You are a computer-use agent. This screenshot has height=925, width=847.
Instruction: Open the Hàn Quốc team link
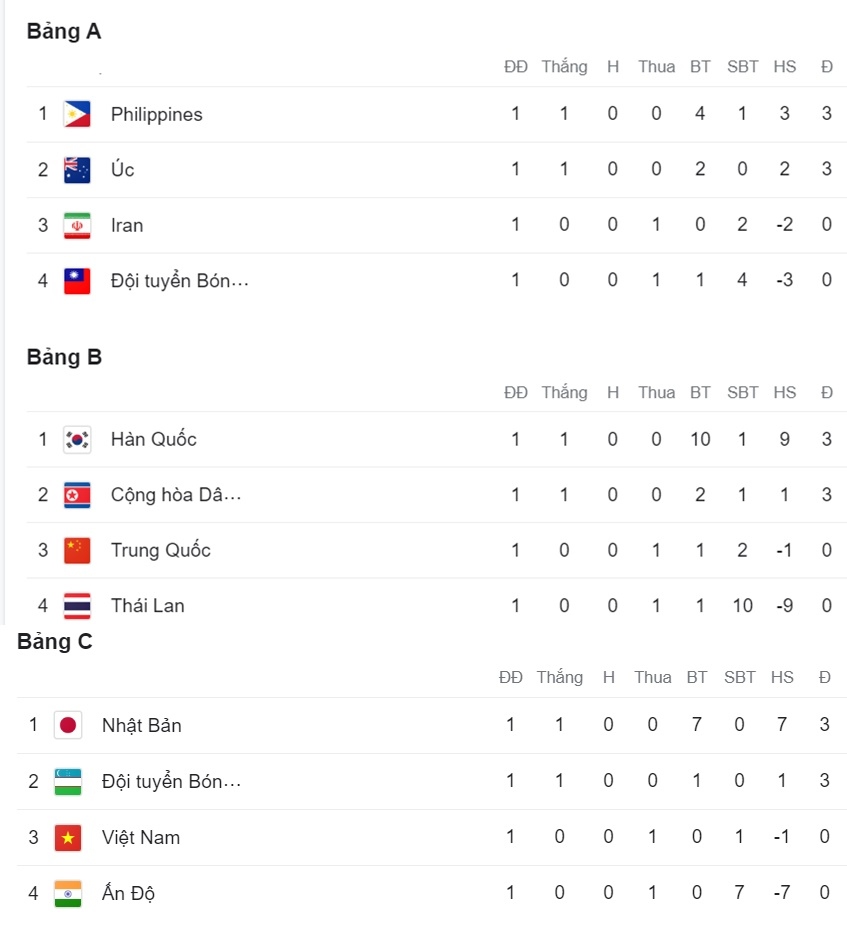tap(153, 439)
